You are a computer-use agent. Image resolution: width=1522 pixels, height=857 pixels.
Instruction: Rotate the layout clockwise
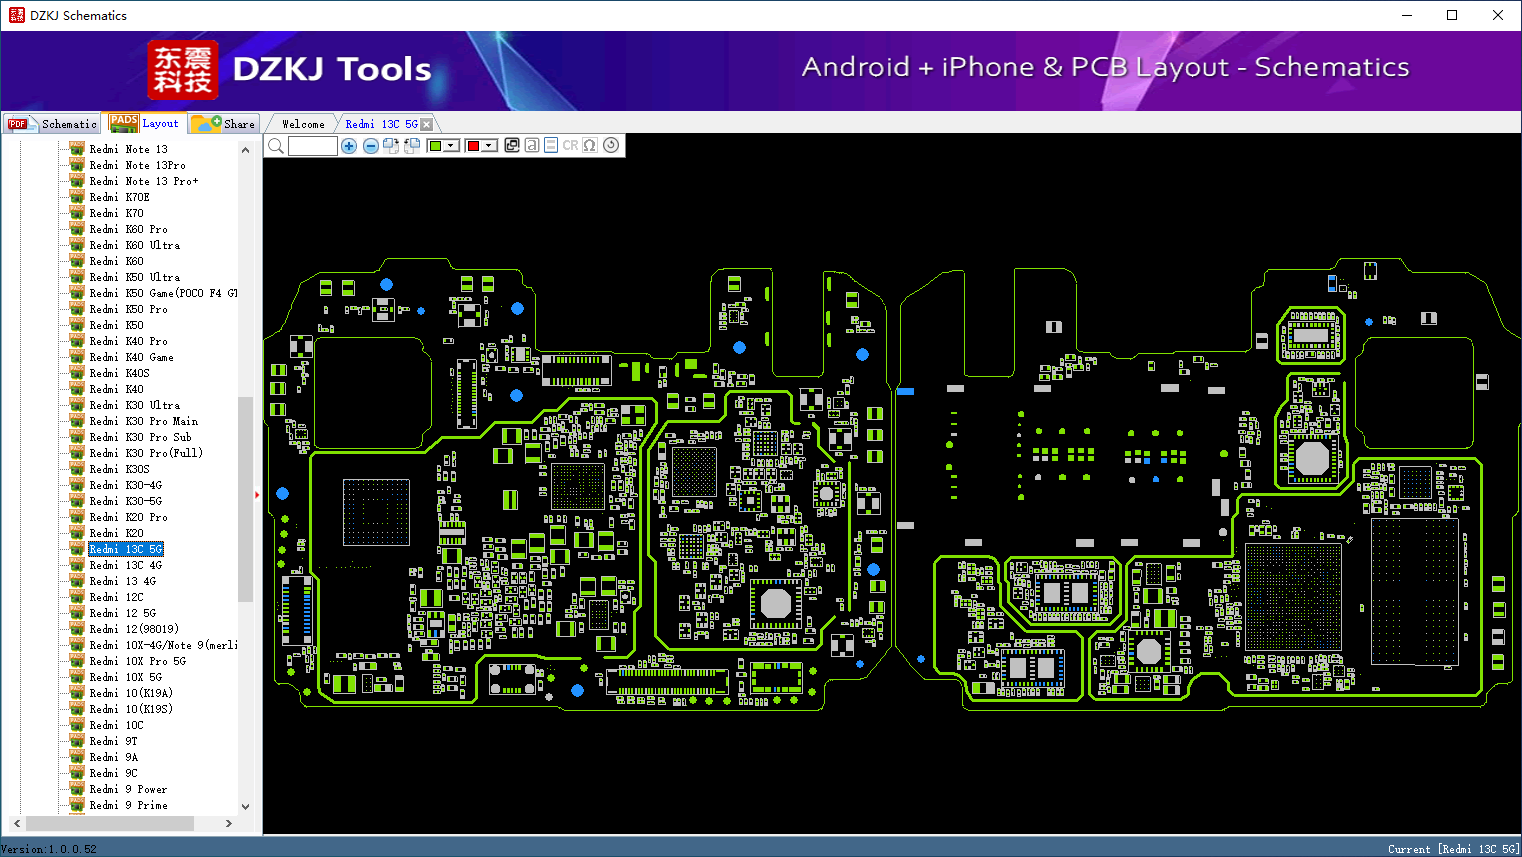click(x=391, y=146)
